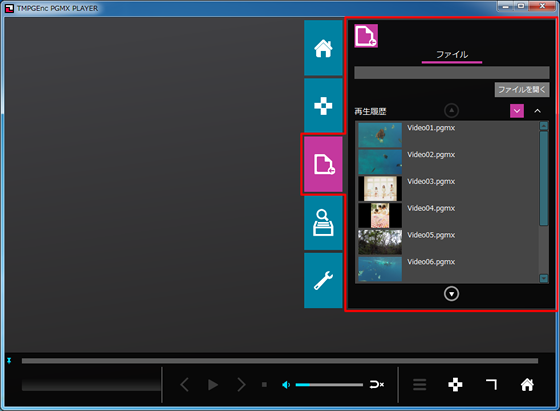Click the circled down arrow below the history list
This screenshot has height=411, width=560.
(x=451, y=294)
